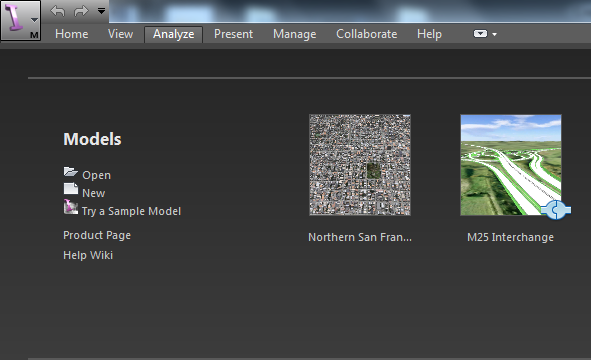Open the Collaborate tab
The height and width of the screenshot is (360, 591).
[x=366, y=34]
